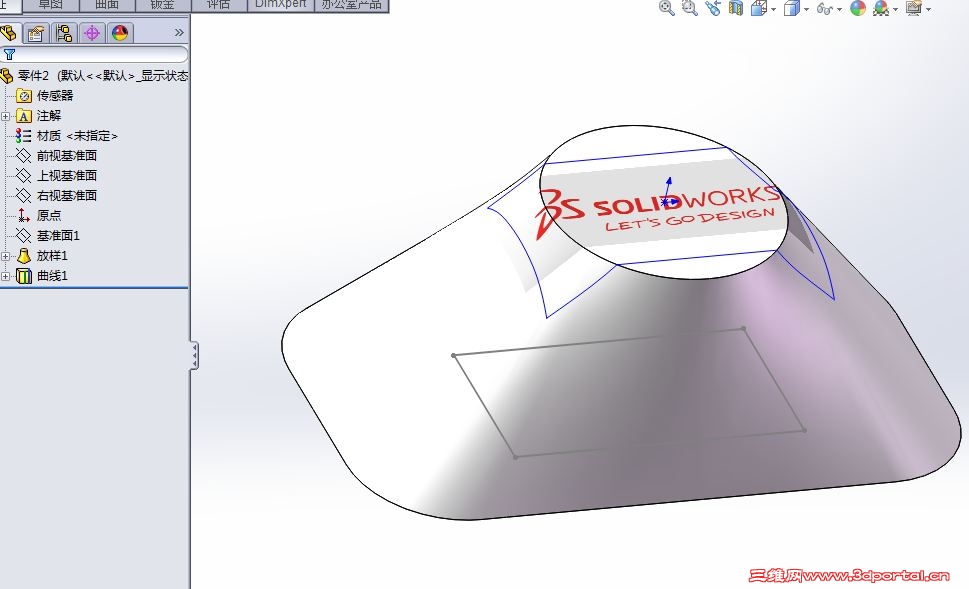Click the Display Style cube icon
Viewport: 969px width, 589px height.
791,8
